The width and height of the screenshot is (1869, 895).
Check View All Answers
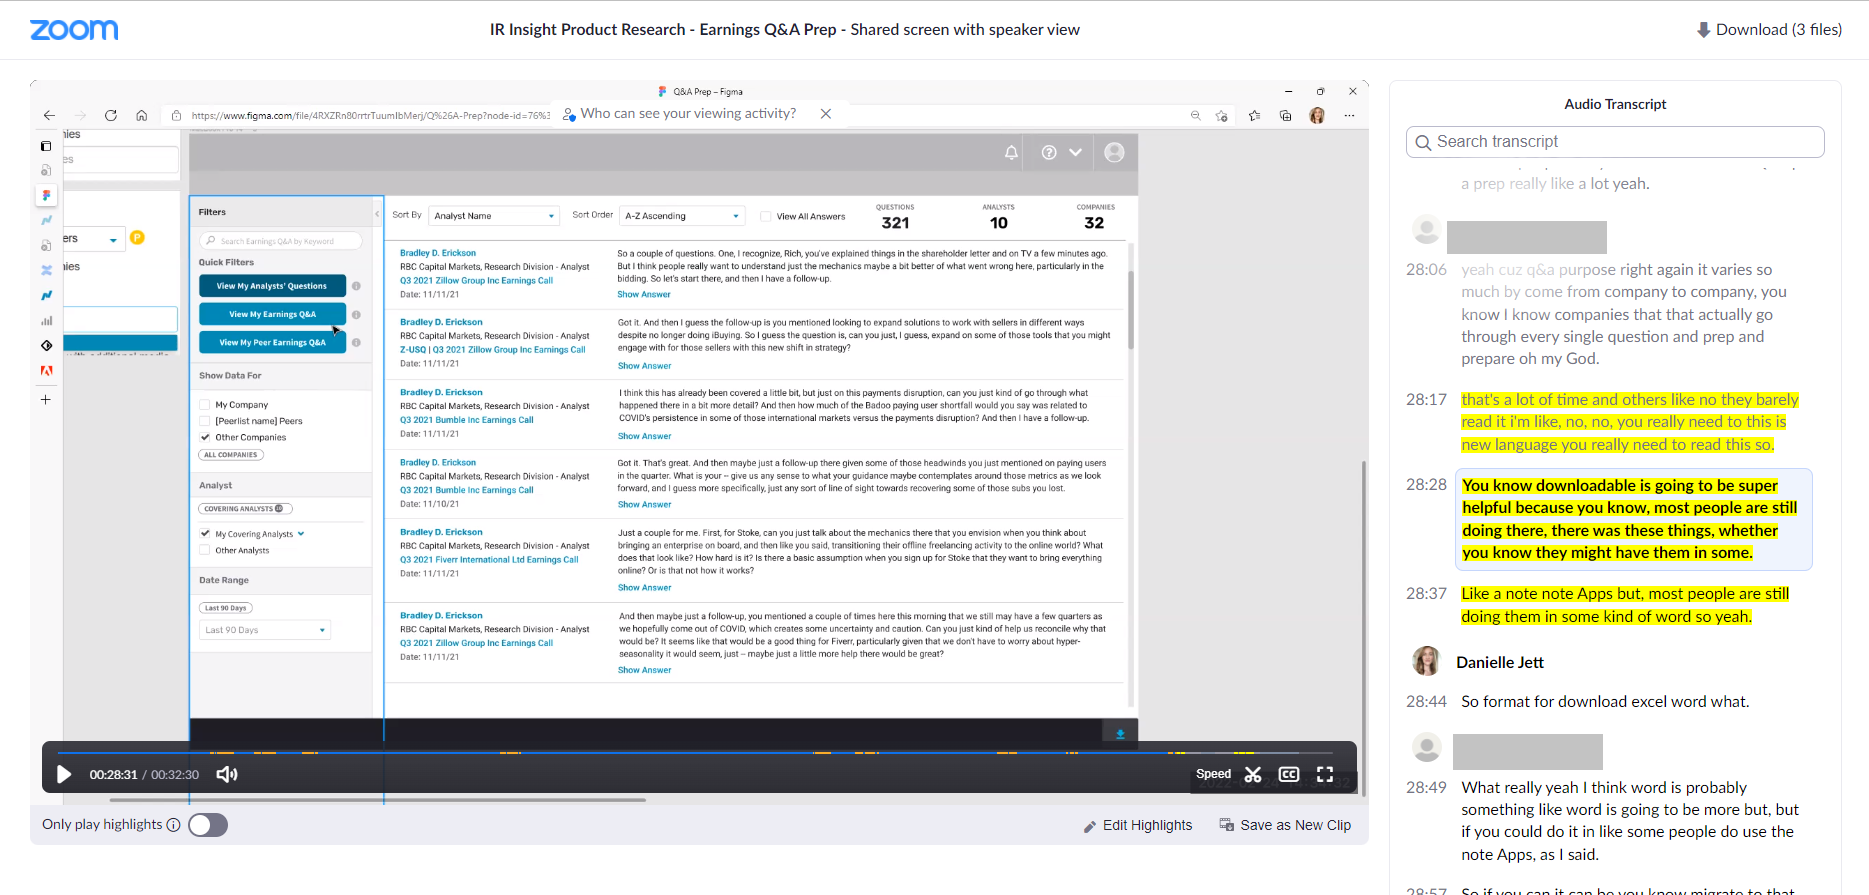tap(765, 216)
